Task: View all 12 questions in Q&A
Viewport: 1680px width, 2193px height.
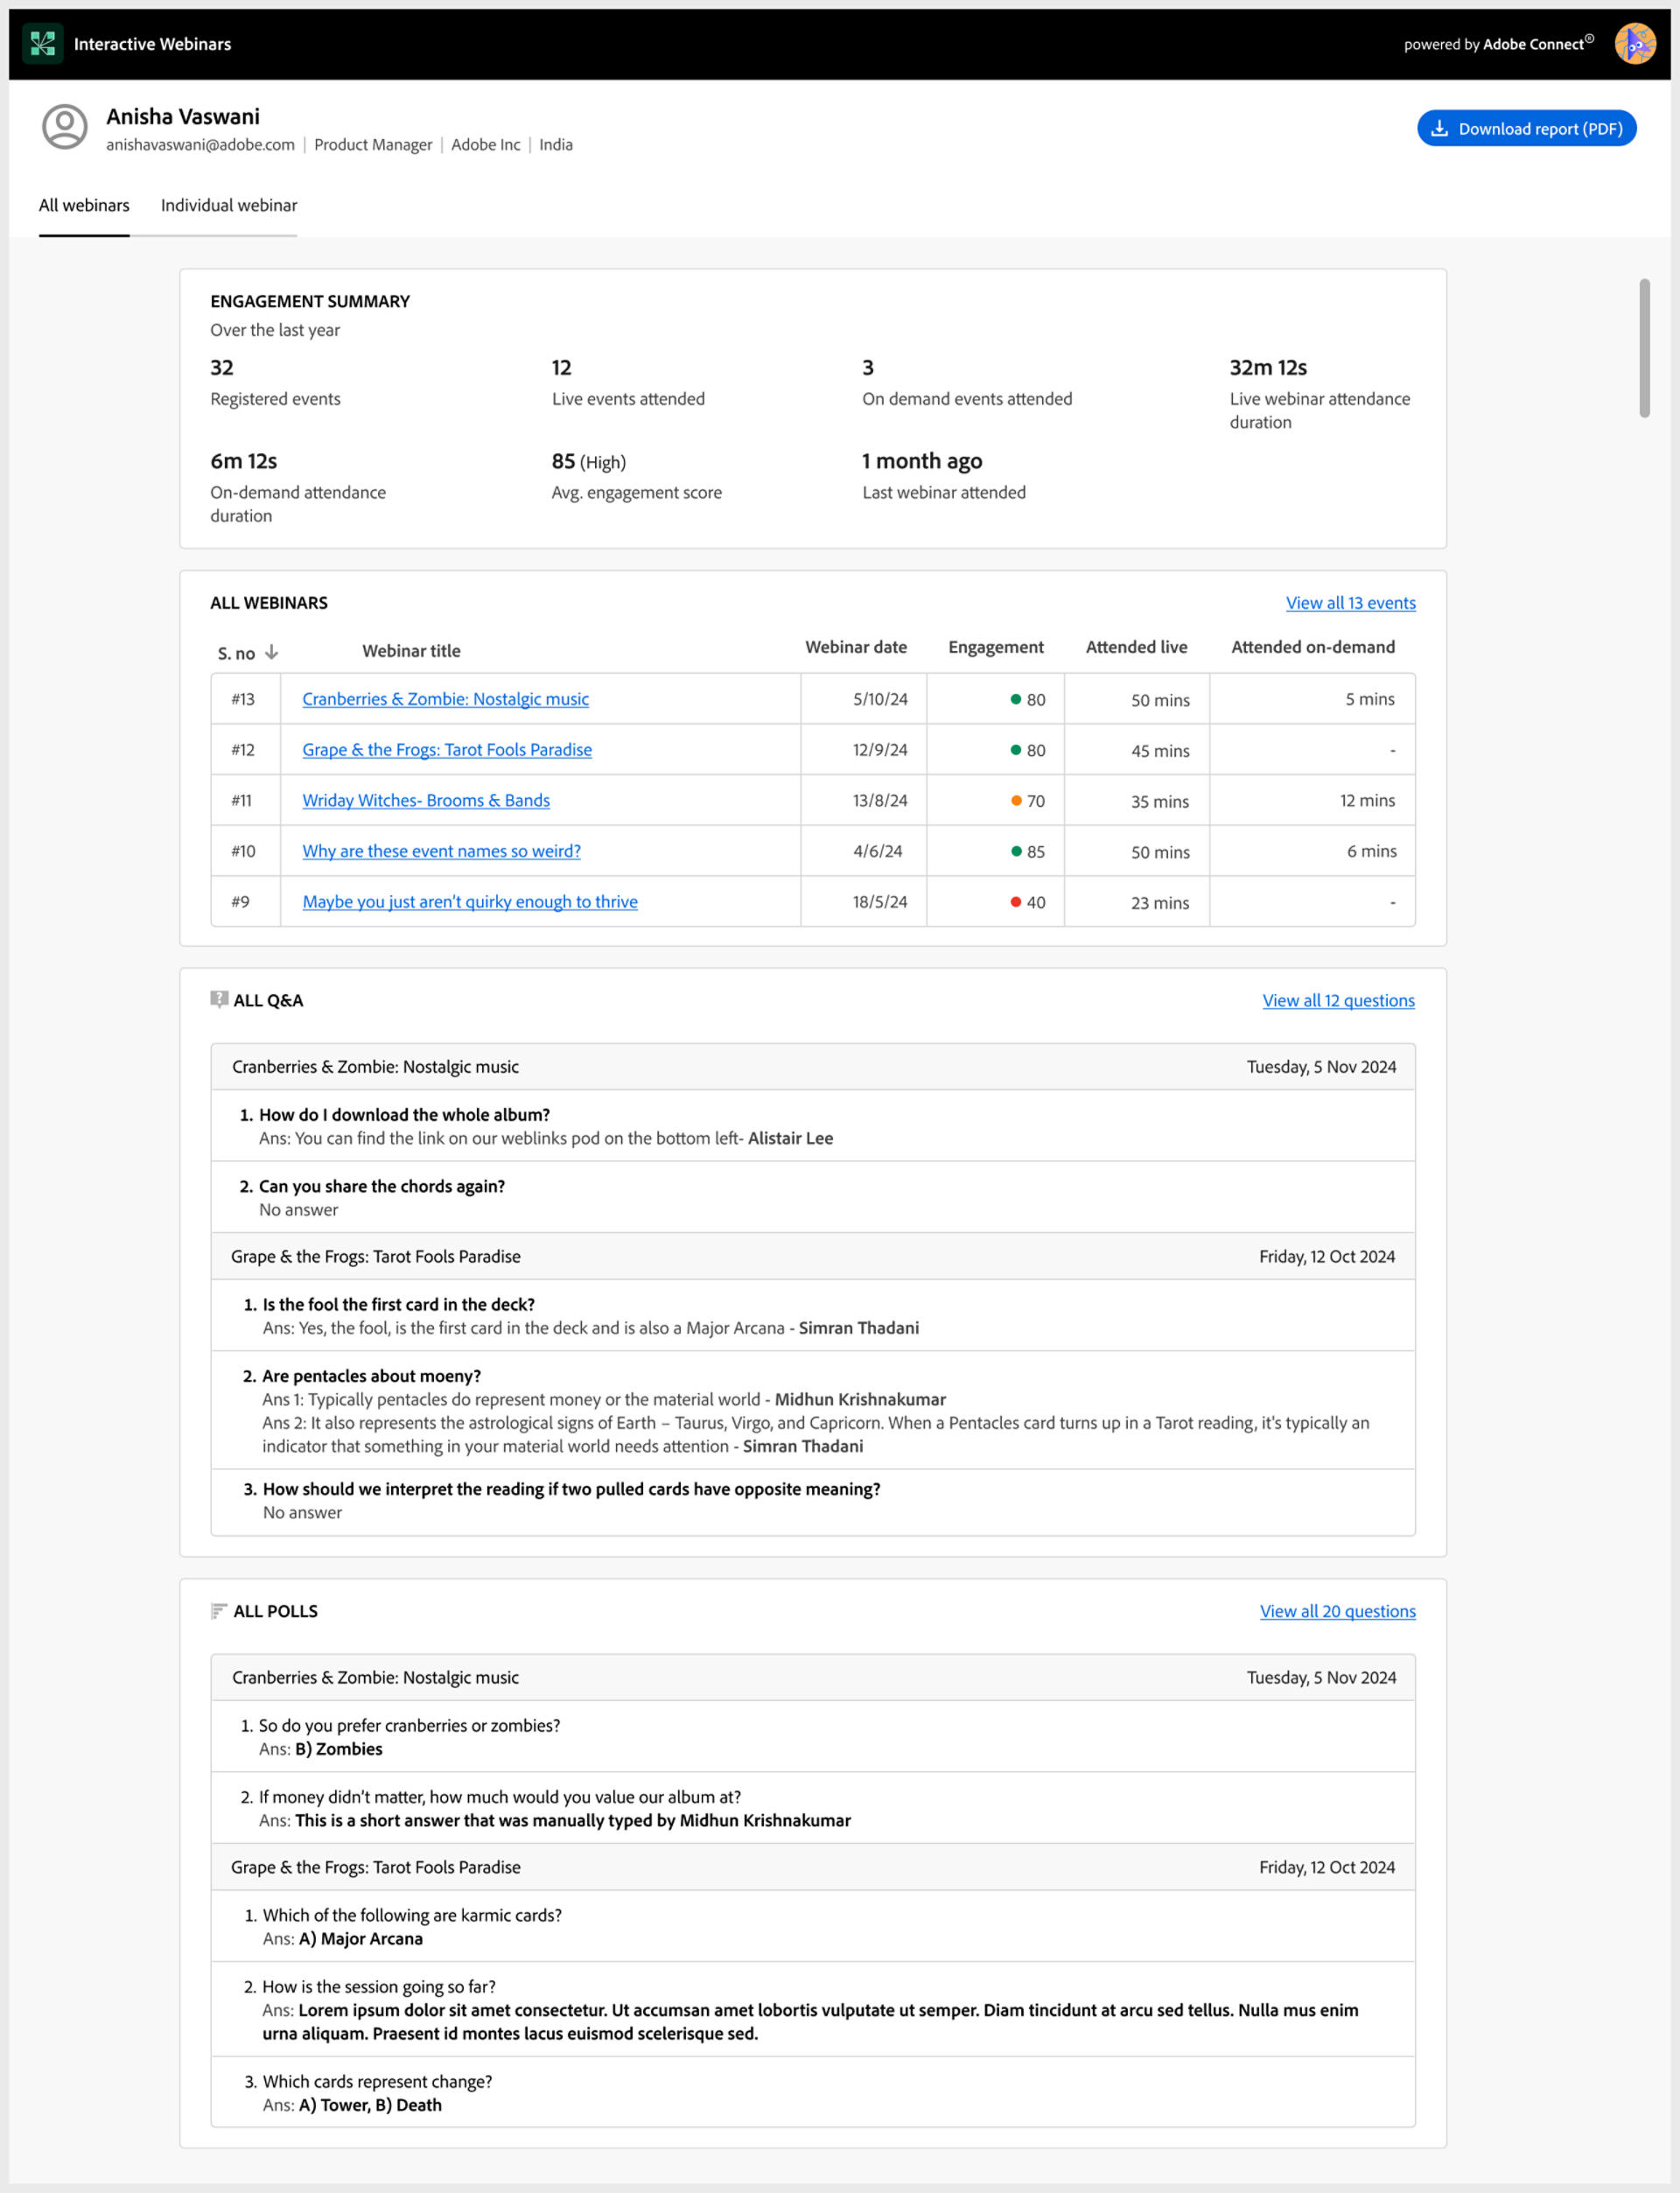Action: pyautogui.click(x=1338, y=1000)
